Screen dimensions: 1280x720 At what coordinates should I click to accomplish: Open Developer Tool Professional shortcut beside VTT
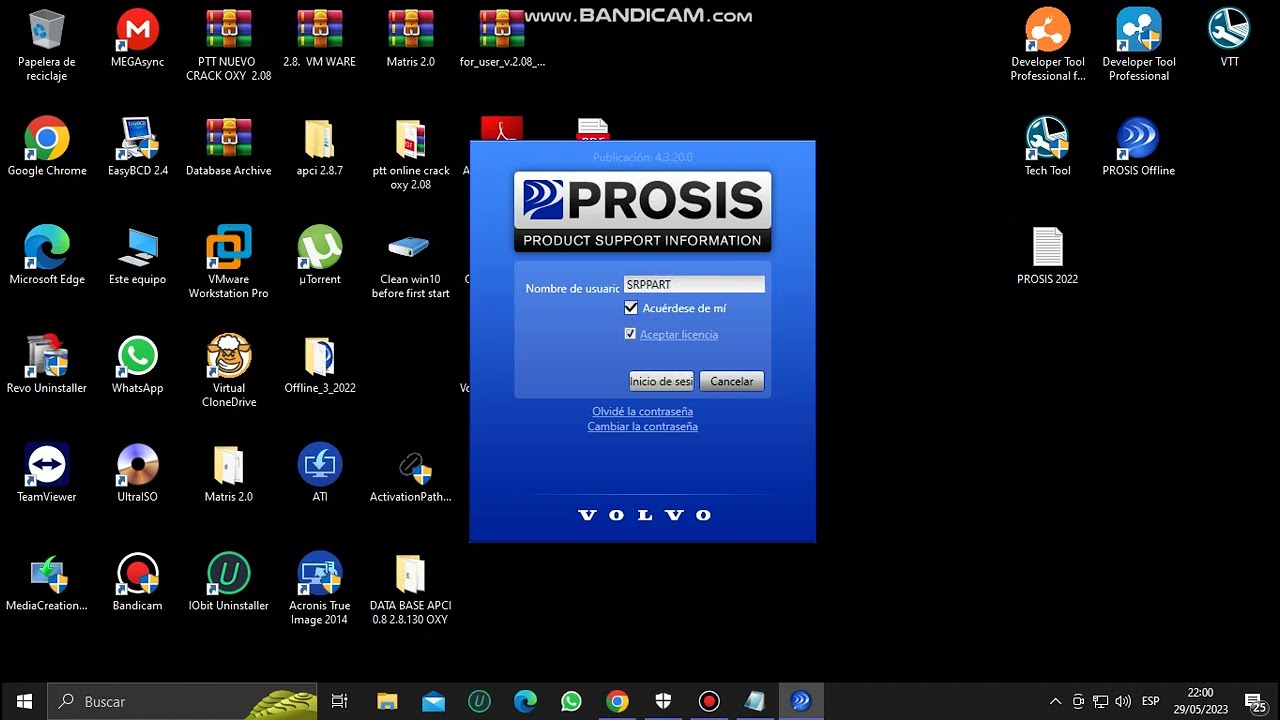pos(1138,45)
